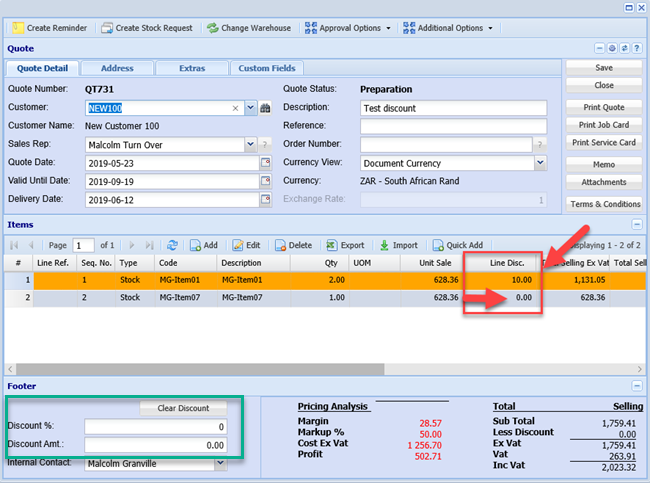Click the Clear Discount button
Screen dimensions: 650x483
click(183, 408)
